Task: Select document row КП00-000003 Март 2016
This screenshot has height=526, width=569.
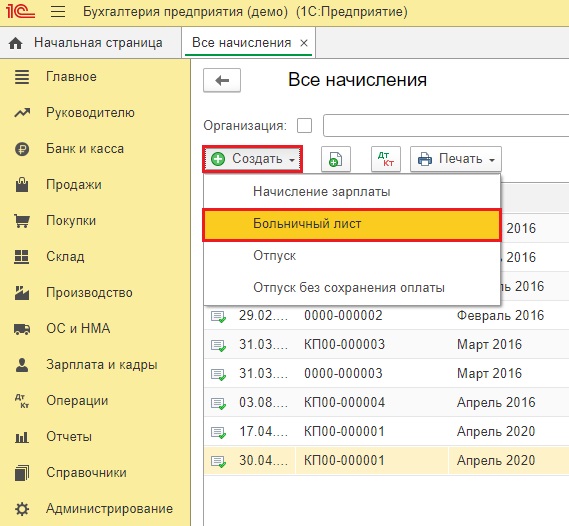Action: click(x=386, y=344)
